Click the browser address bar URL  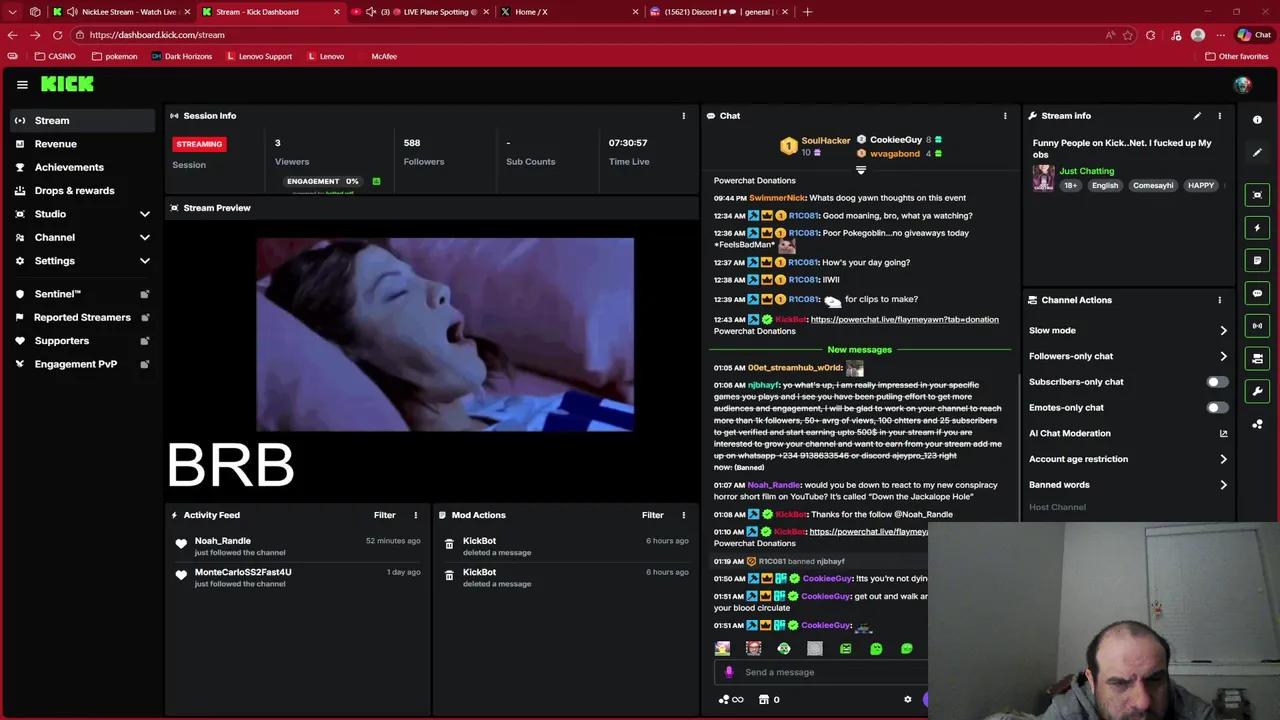pos(157,35)
